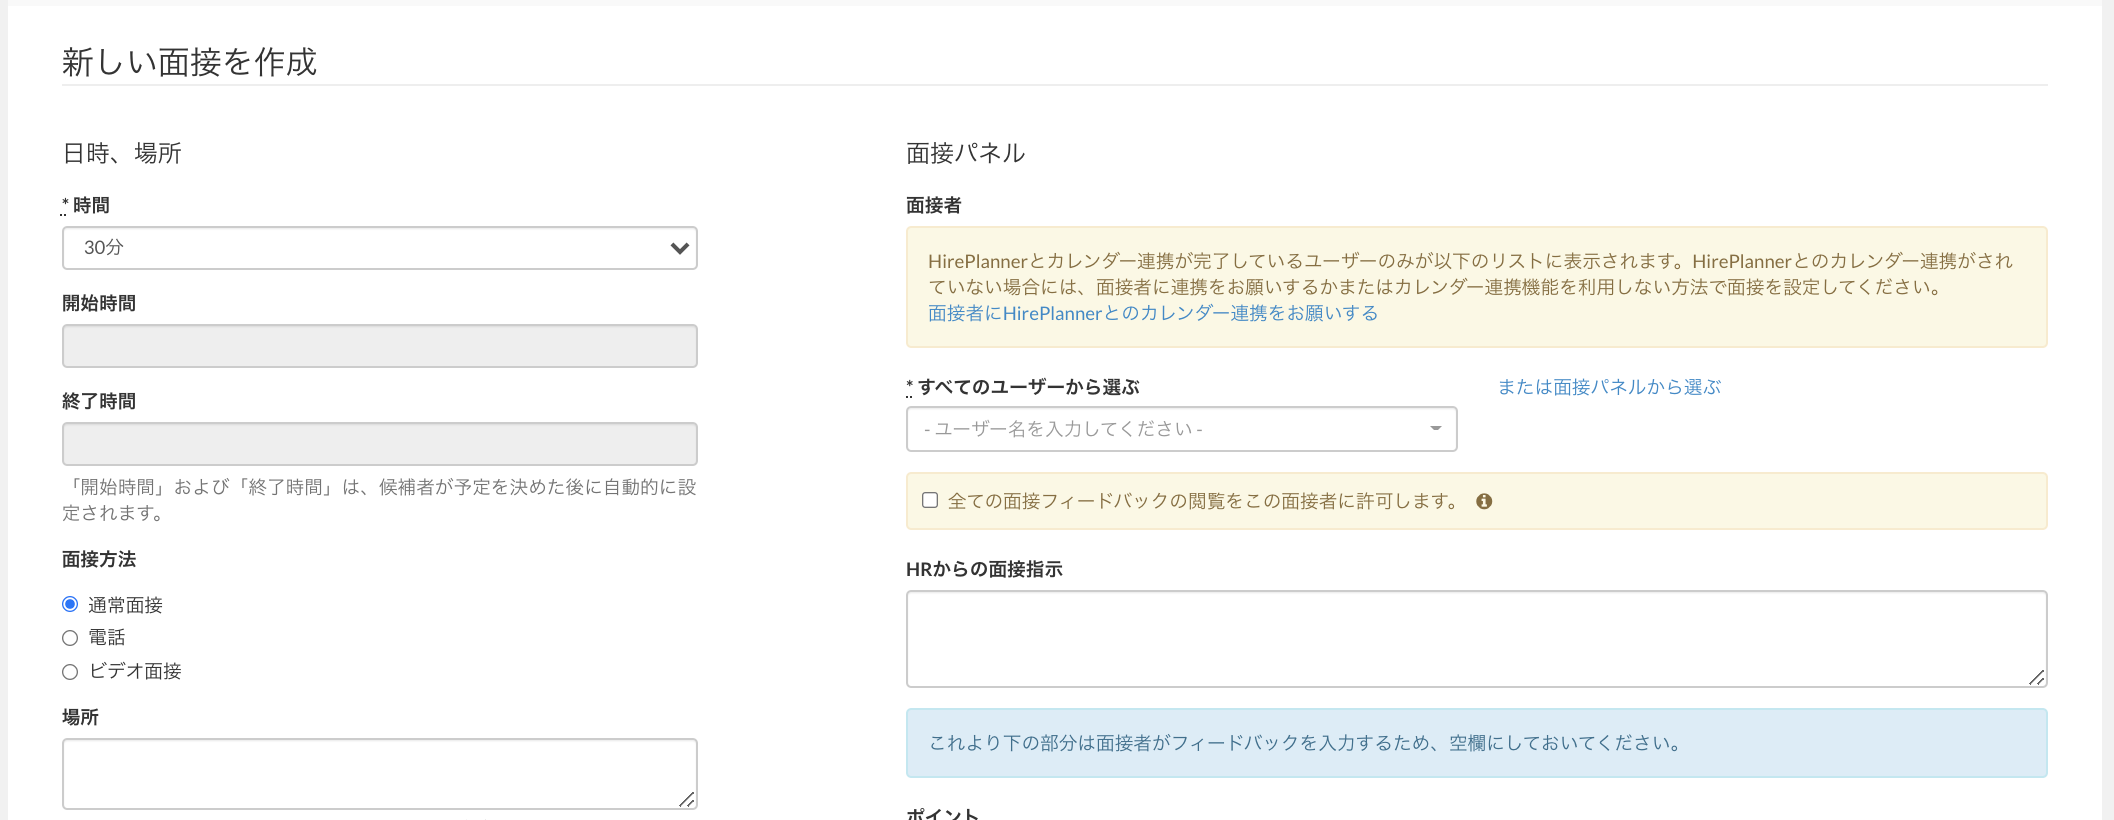Choose the 電話 interview method

(x=70, y=638)
